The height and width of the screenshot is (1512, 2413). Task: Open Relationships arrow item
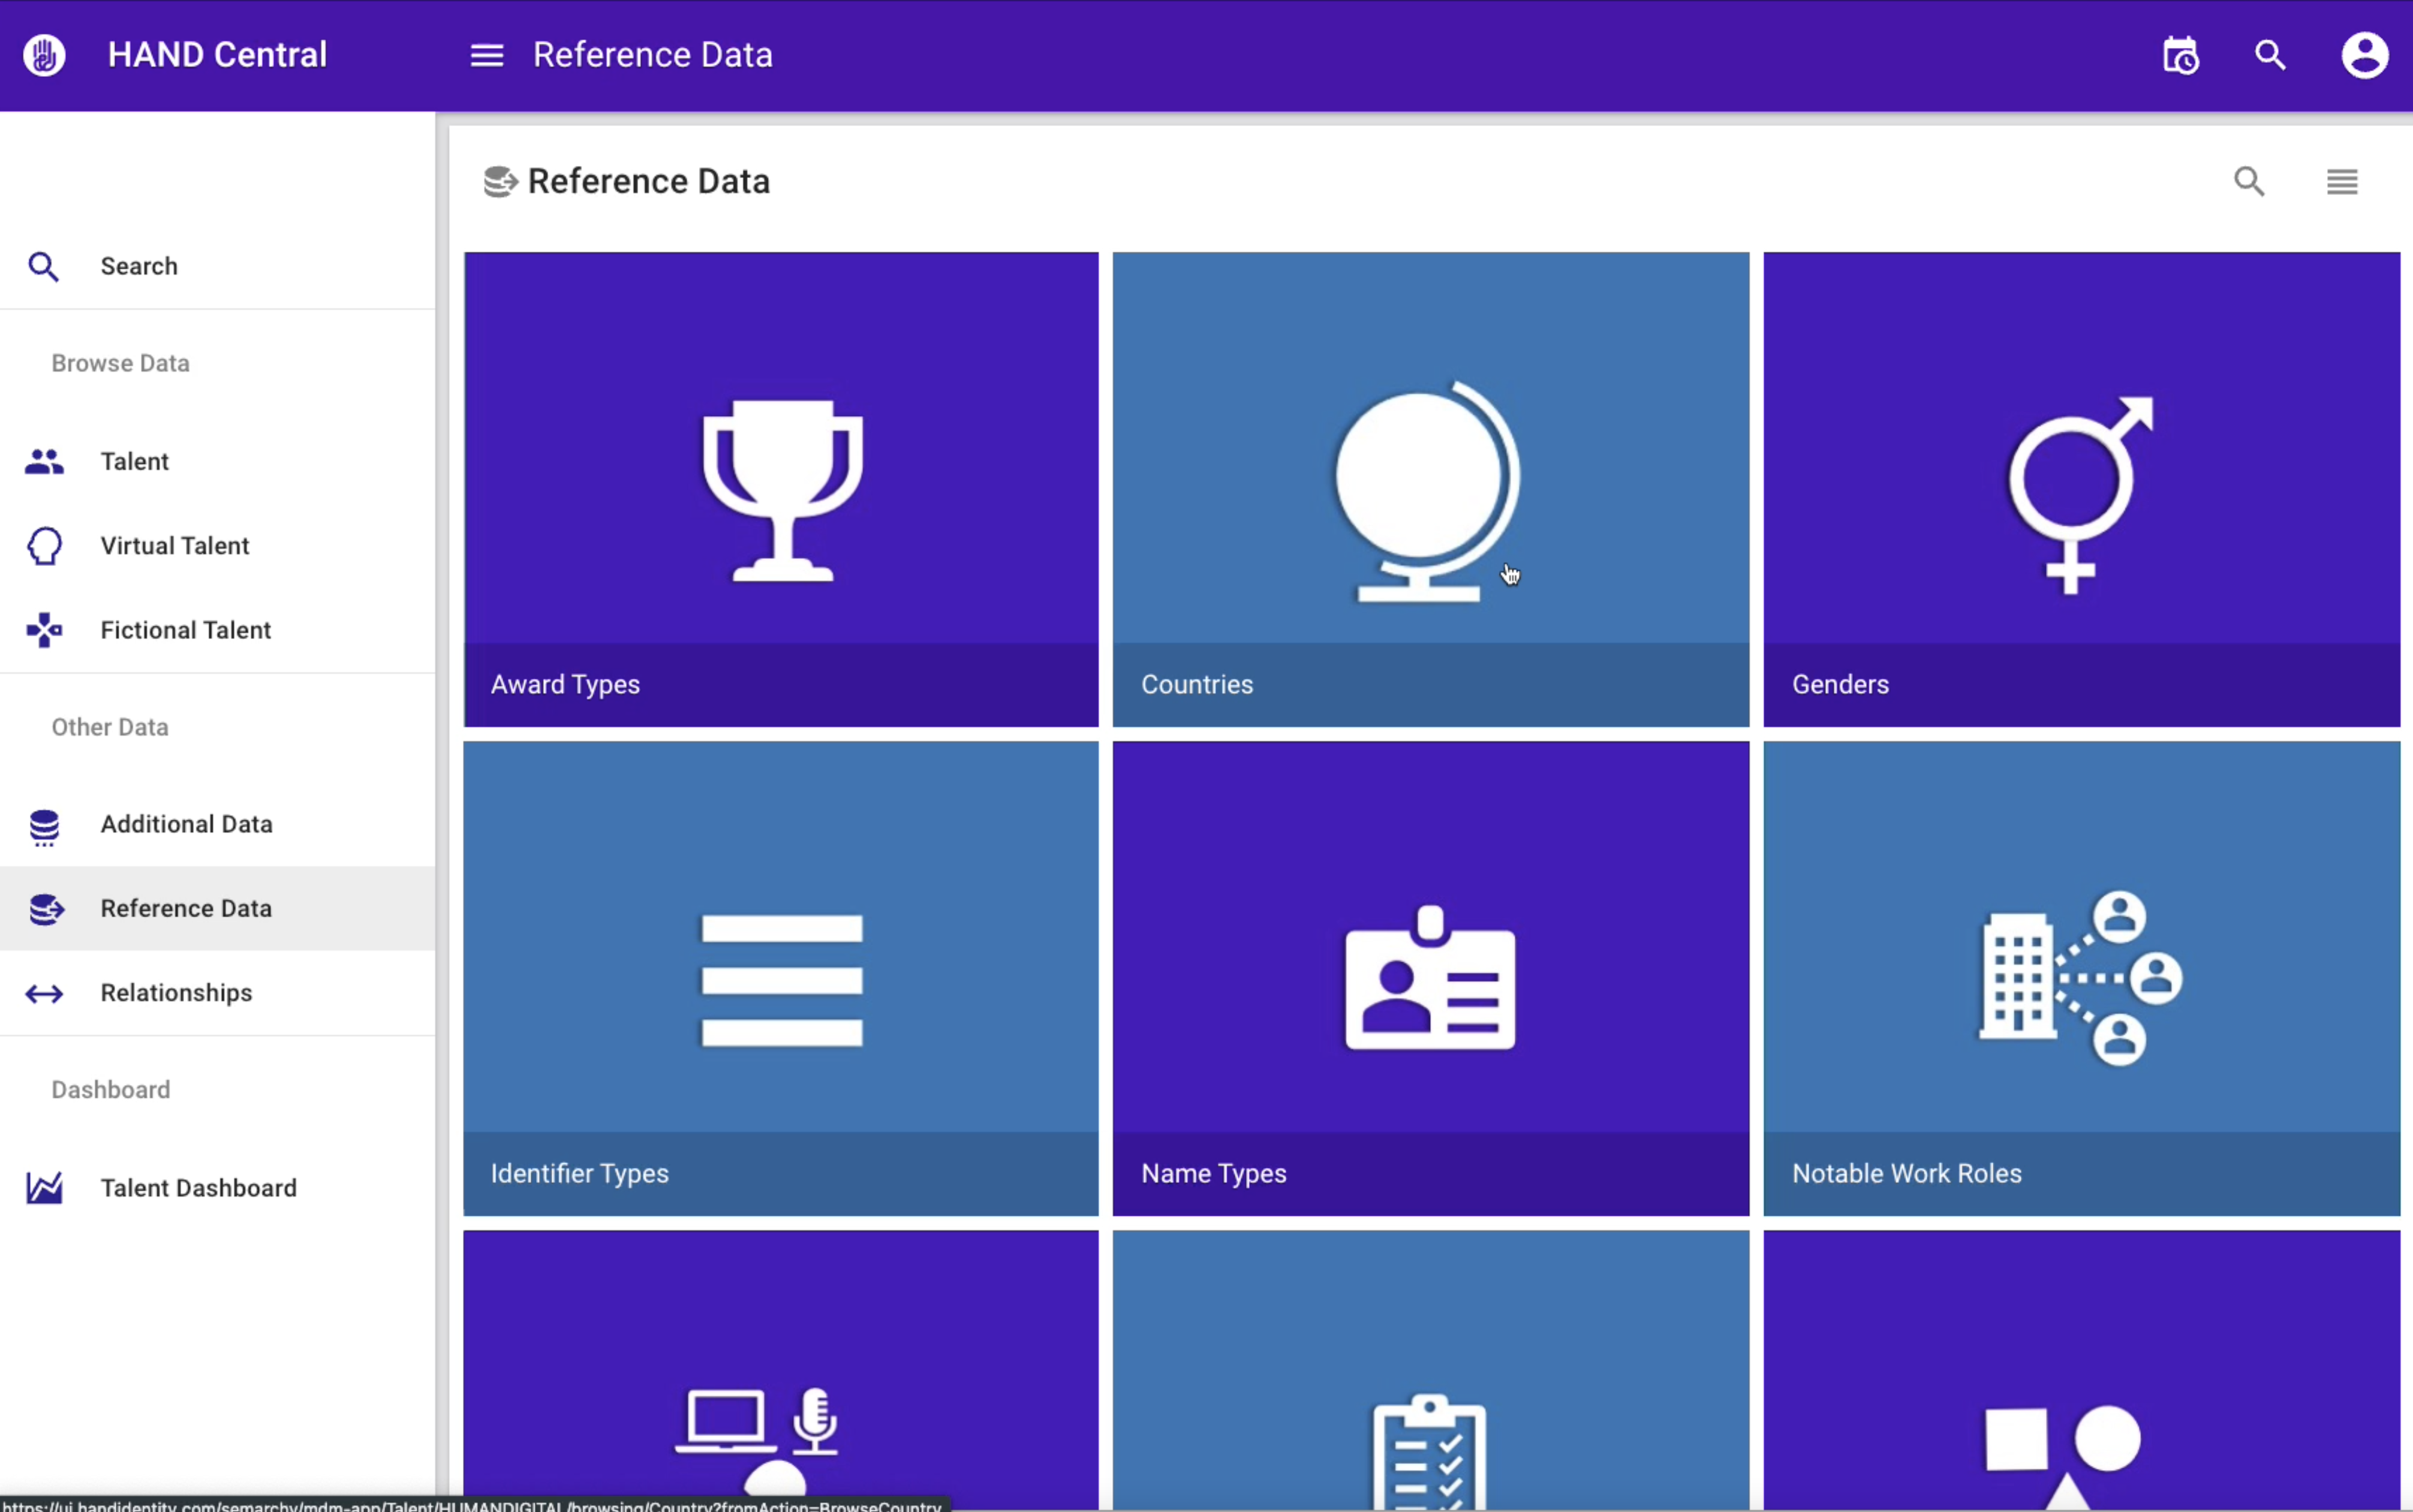point(44,993)
